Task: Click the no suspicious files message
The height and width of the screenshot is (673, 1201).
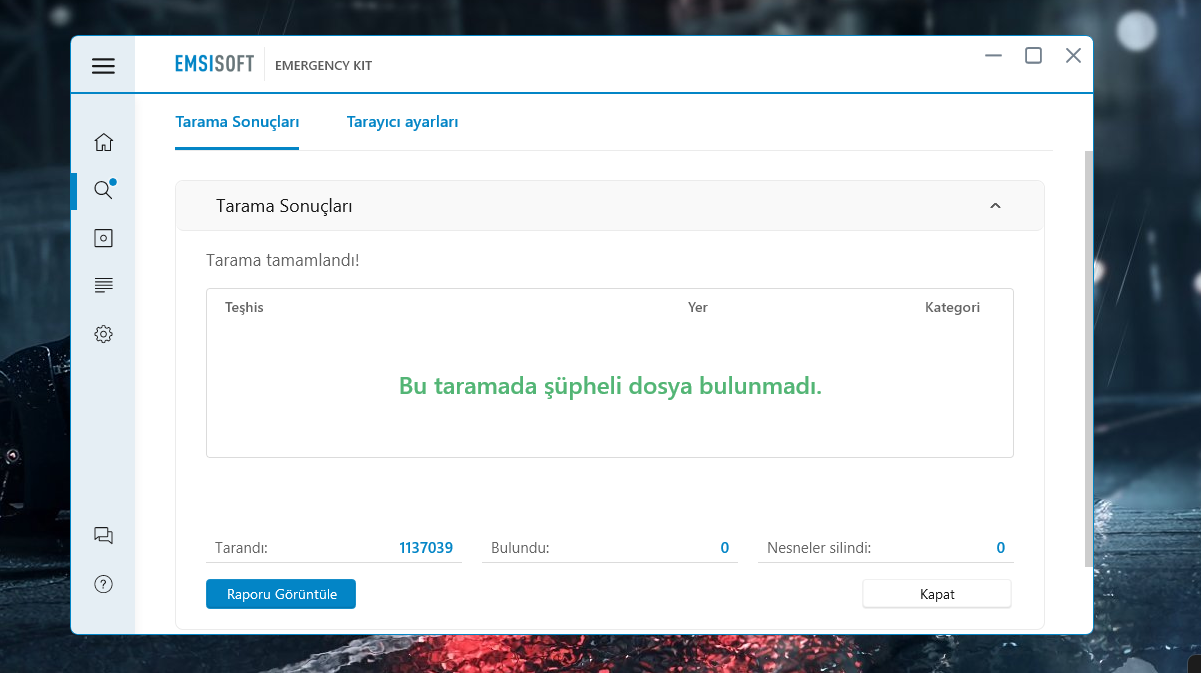Action: [610, 386]
